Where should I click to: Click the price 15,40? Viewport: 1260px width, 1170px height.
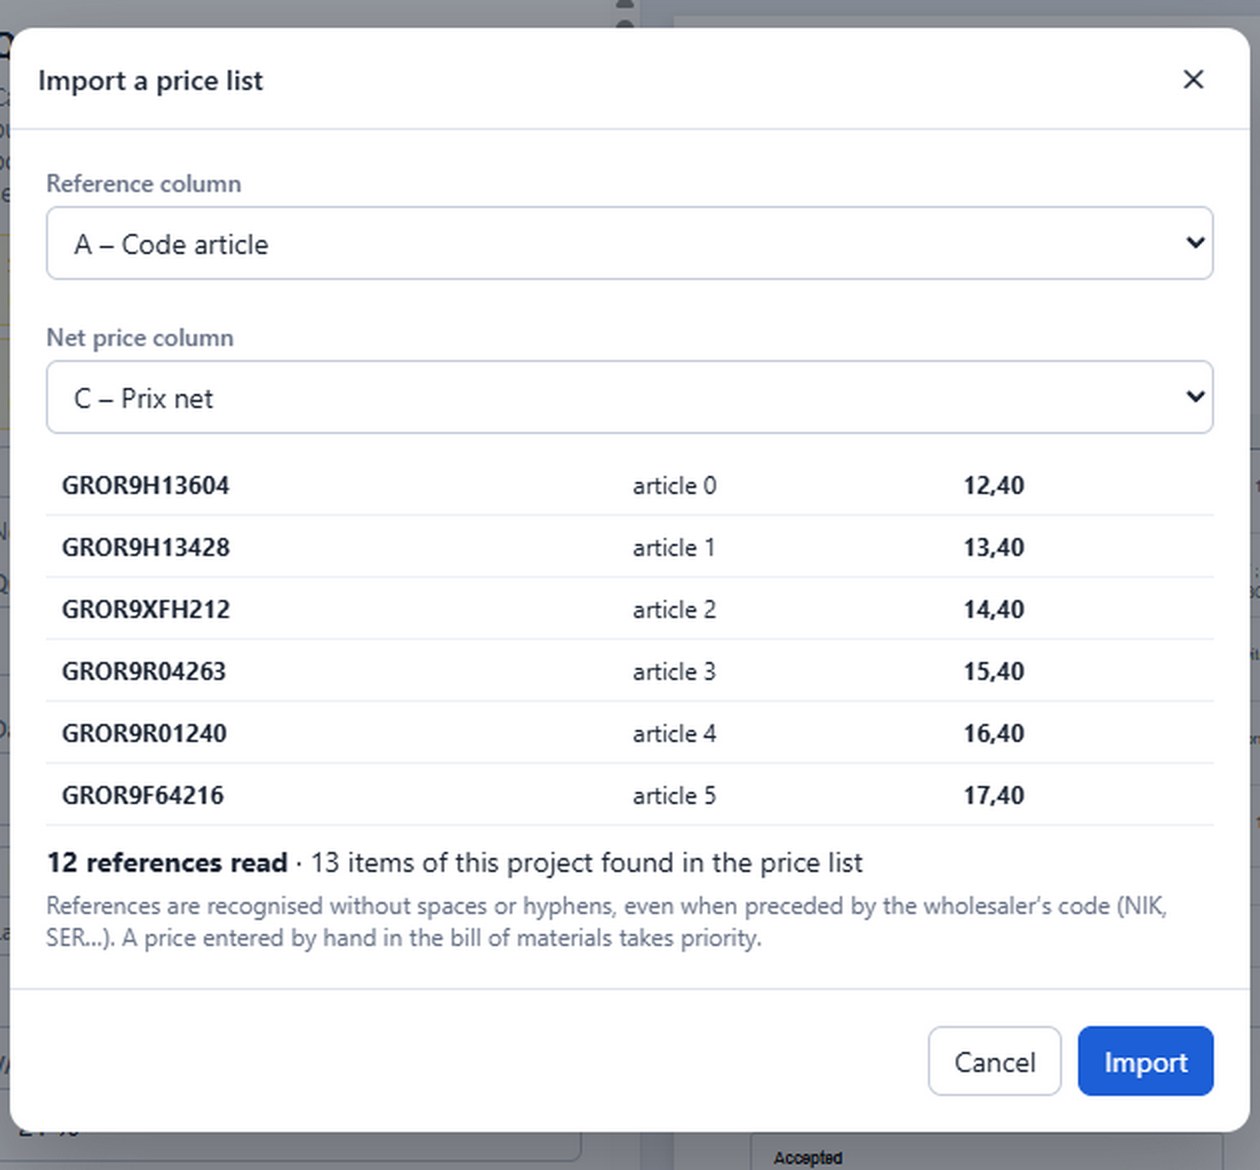click(994, 672)
